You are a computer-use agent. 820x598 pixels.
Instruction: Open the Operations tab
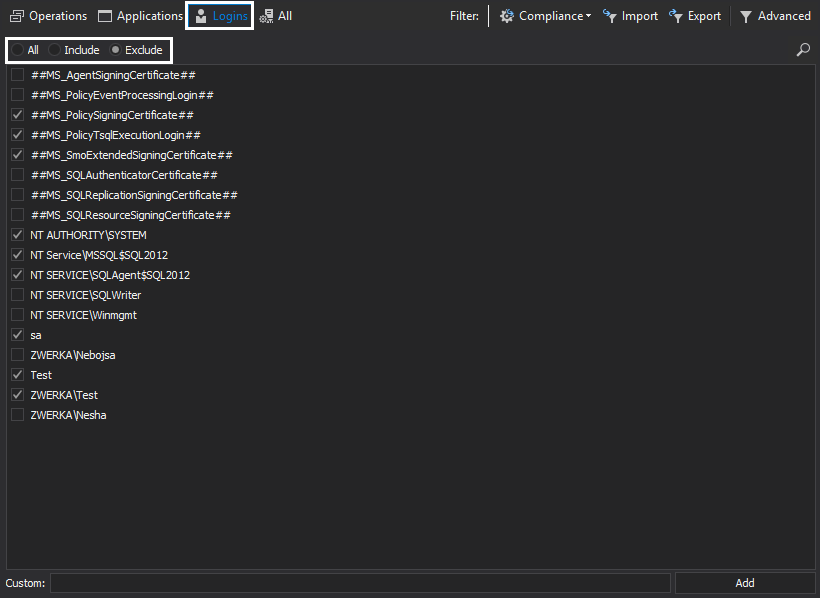click(x=48, y=16)
